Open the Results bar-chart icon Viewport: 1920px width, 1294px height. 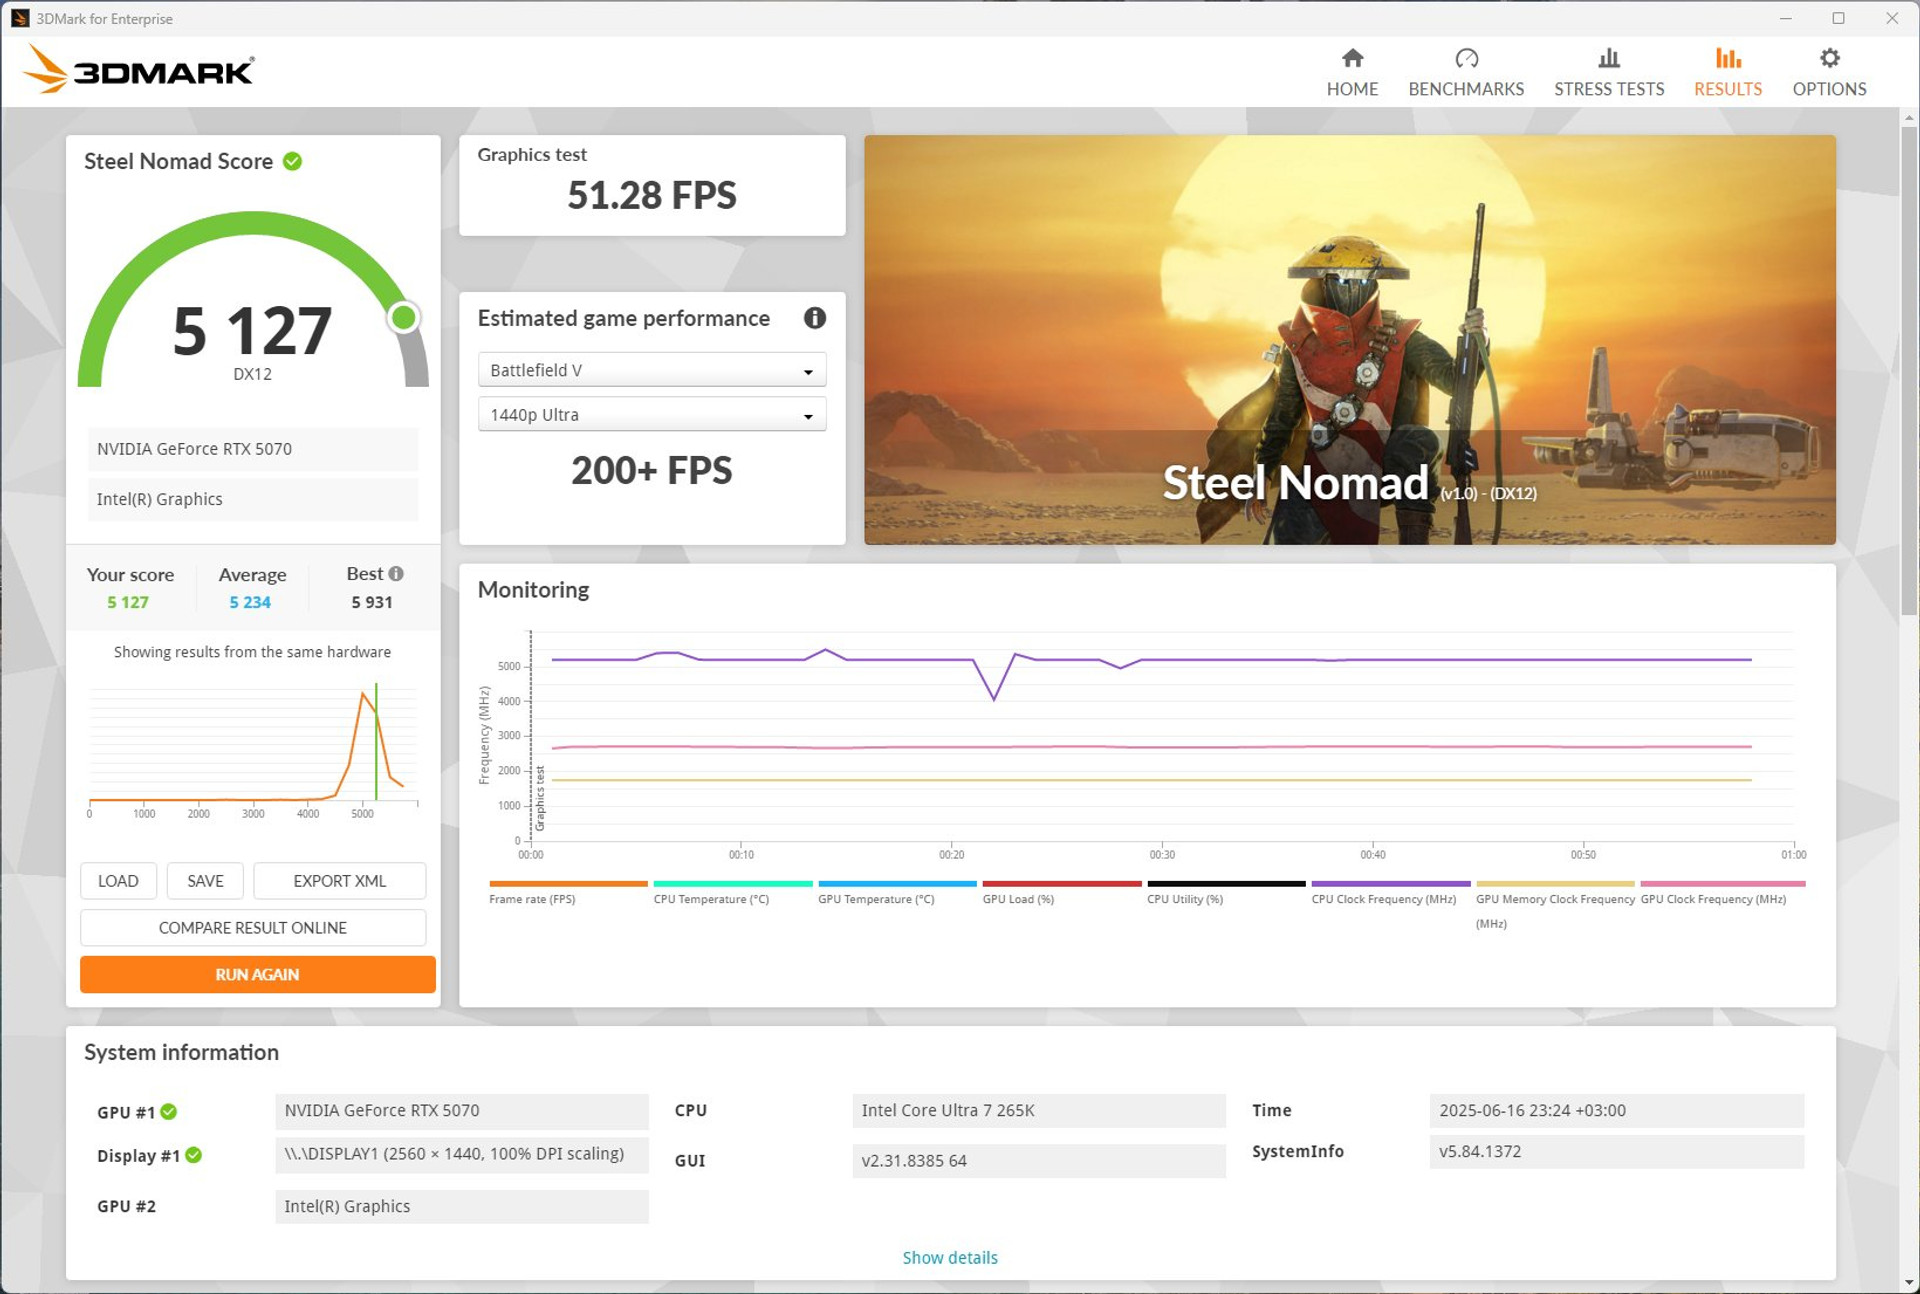click(1727, 58)
